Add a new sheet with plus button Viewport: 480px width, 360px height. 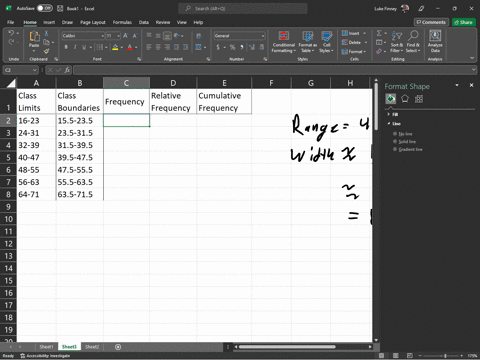pyautogui.click(x=118, y=347)
